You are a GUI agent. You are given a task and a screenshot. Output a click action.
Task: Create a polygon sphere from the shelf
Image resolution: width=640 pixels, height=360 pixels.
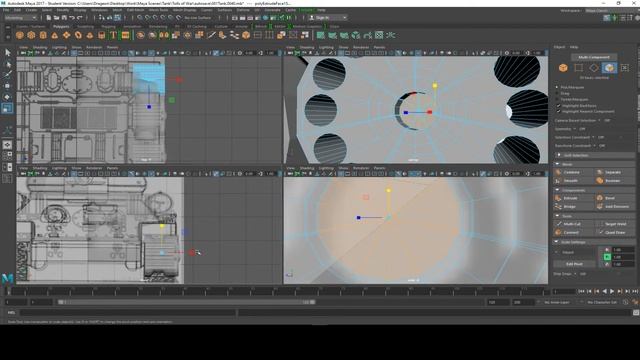[x=20, y=36]
